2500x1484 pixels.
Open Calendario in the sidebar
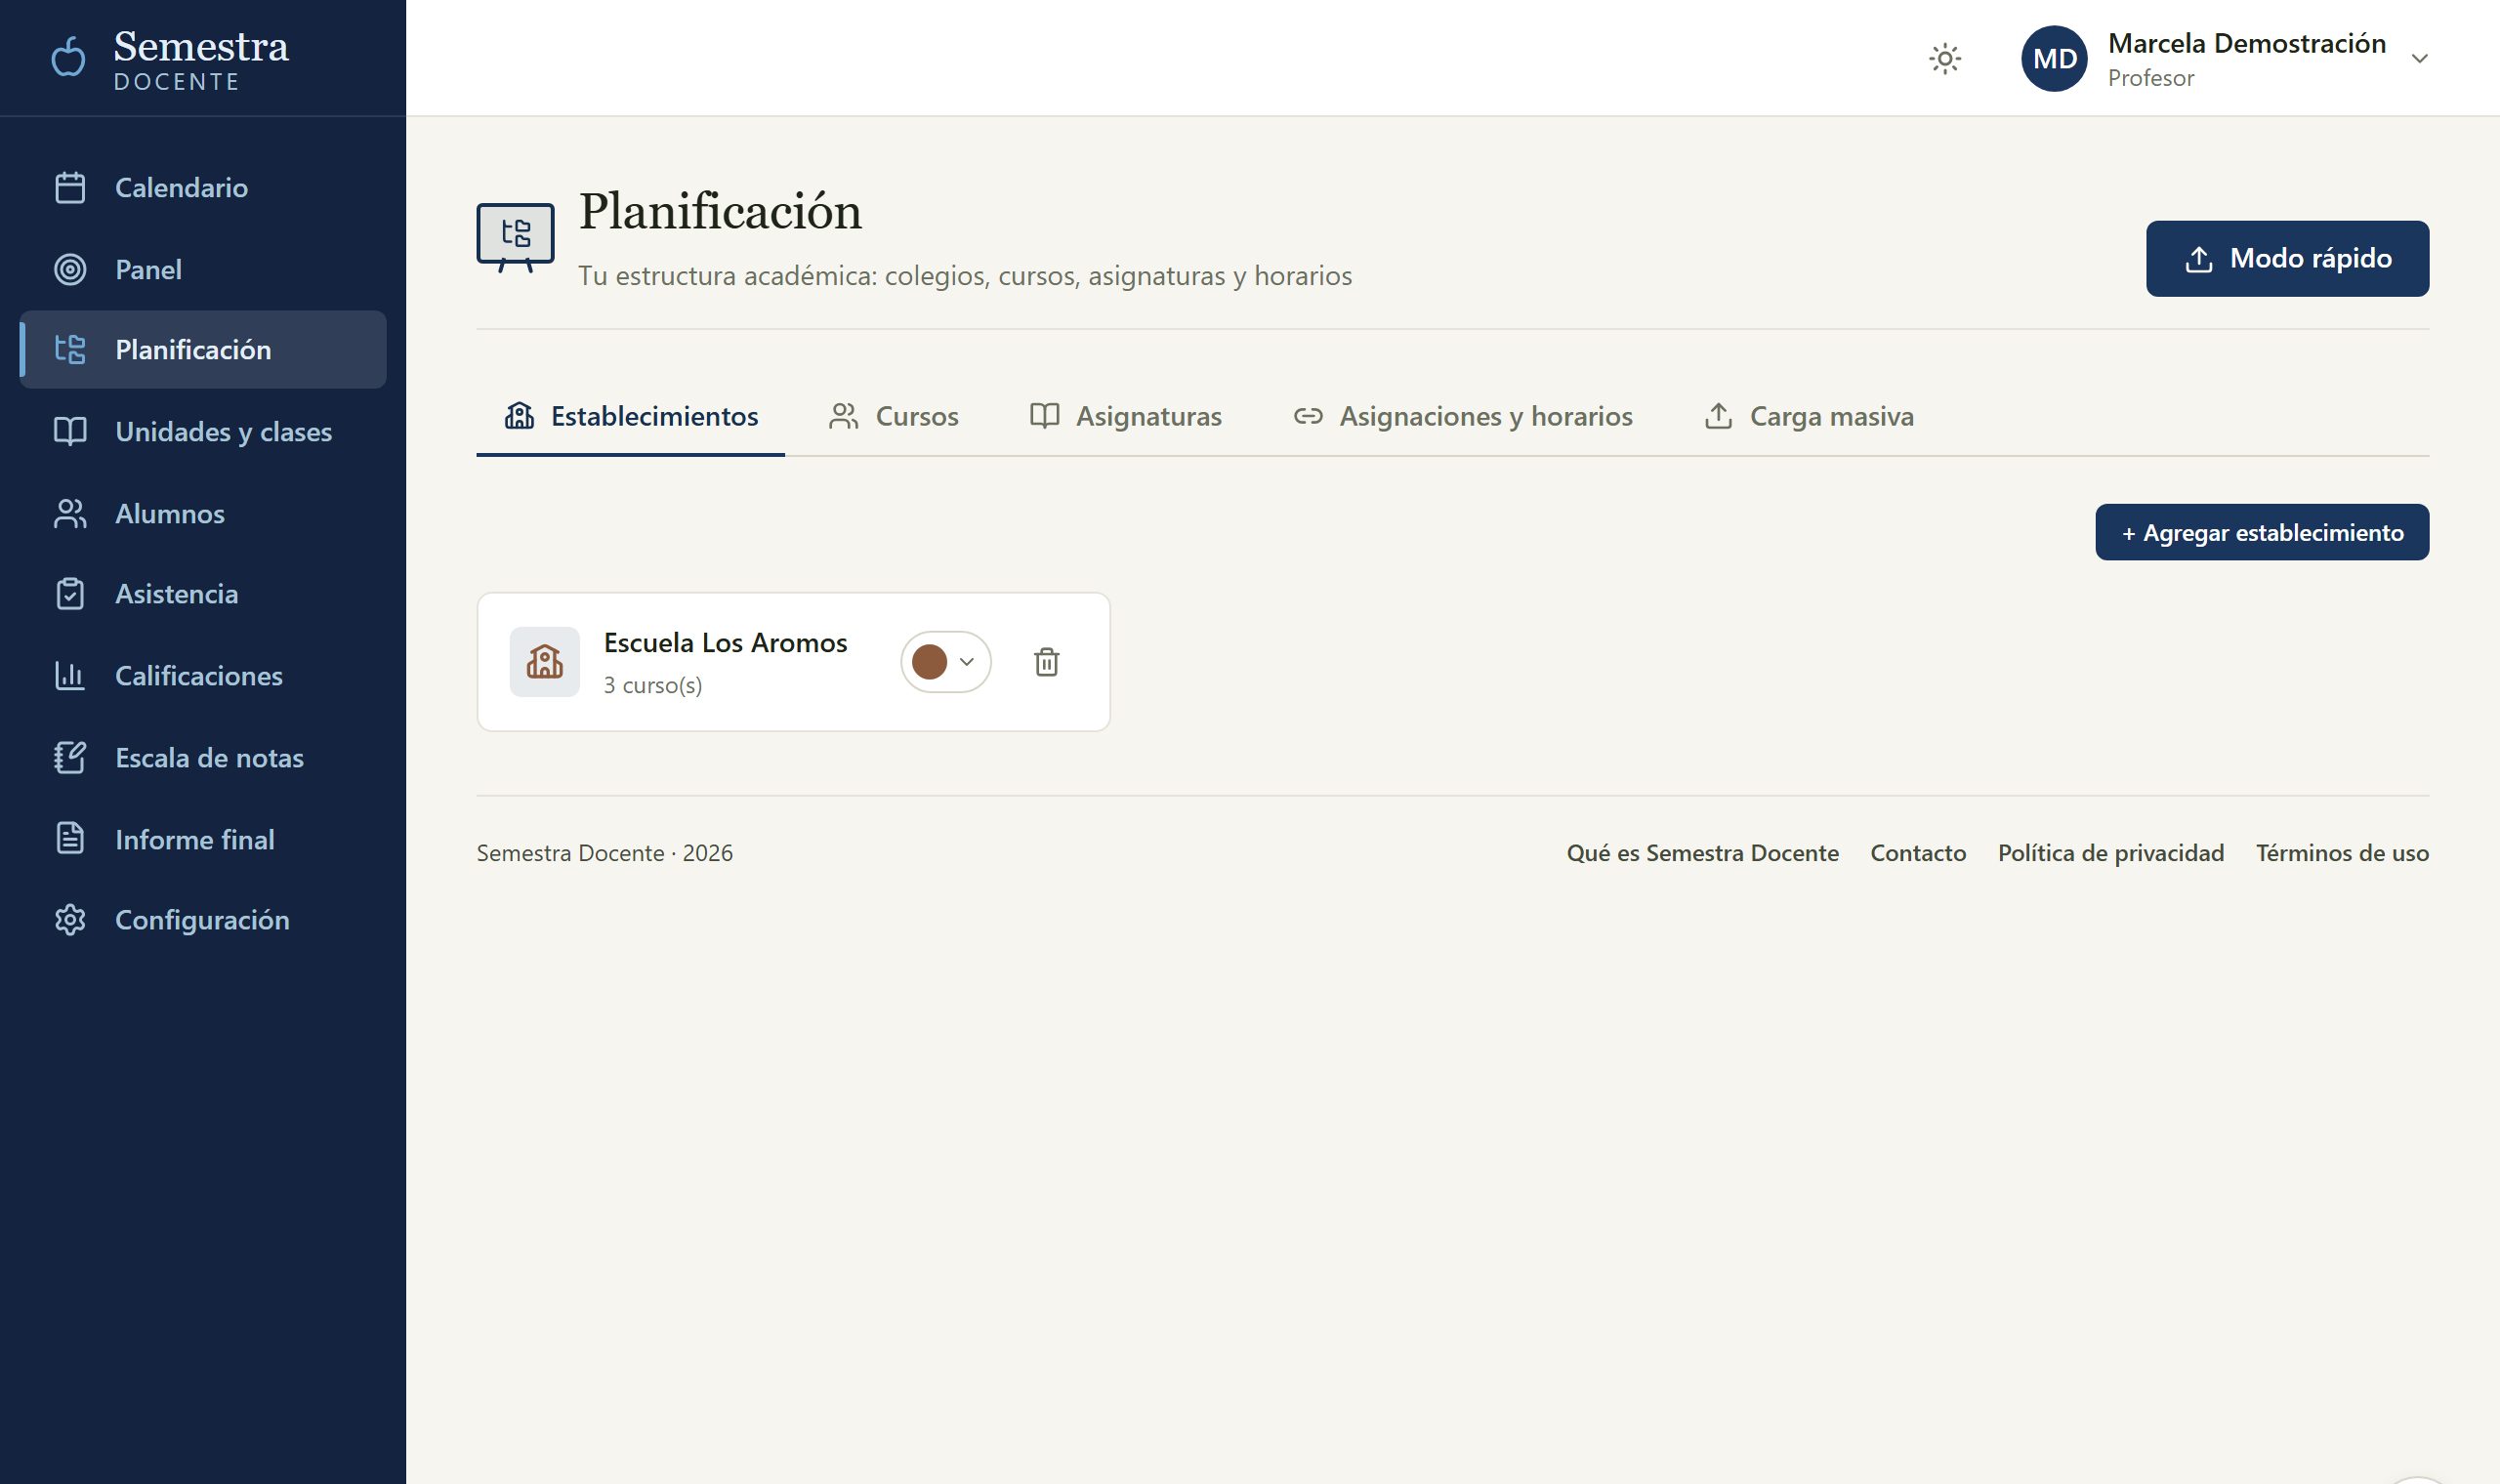click(203, 187)
